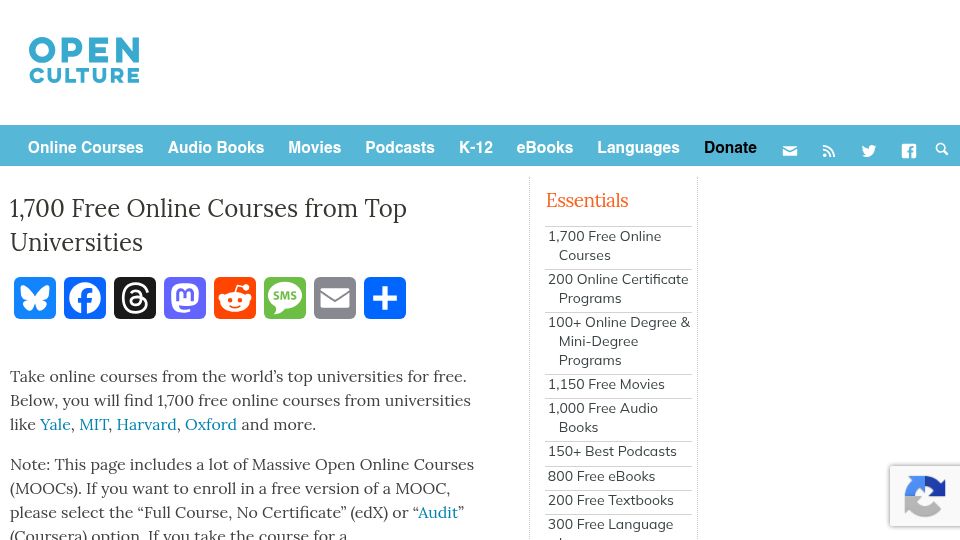Image resolution: width=960 pixels, height=540 pixels.
Task: Open 1,000 Free Audio Books link
Action: click(603, 418)
